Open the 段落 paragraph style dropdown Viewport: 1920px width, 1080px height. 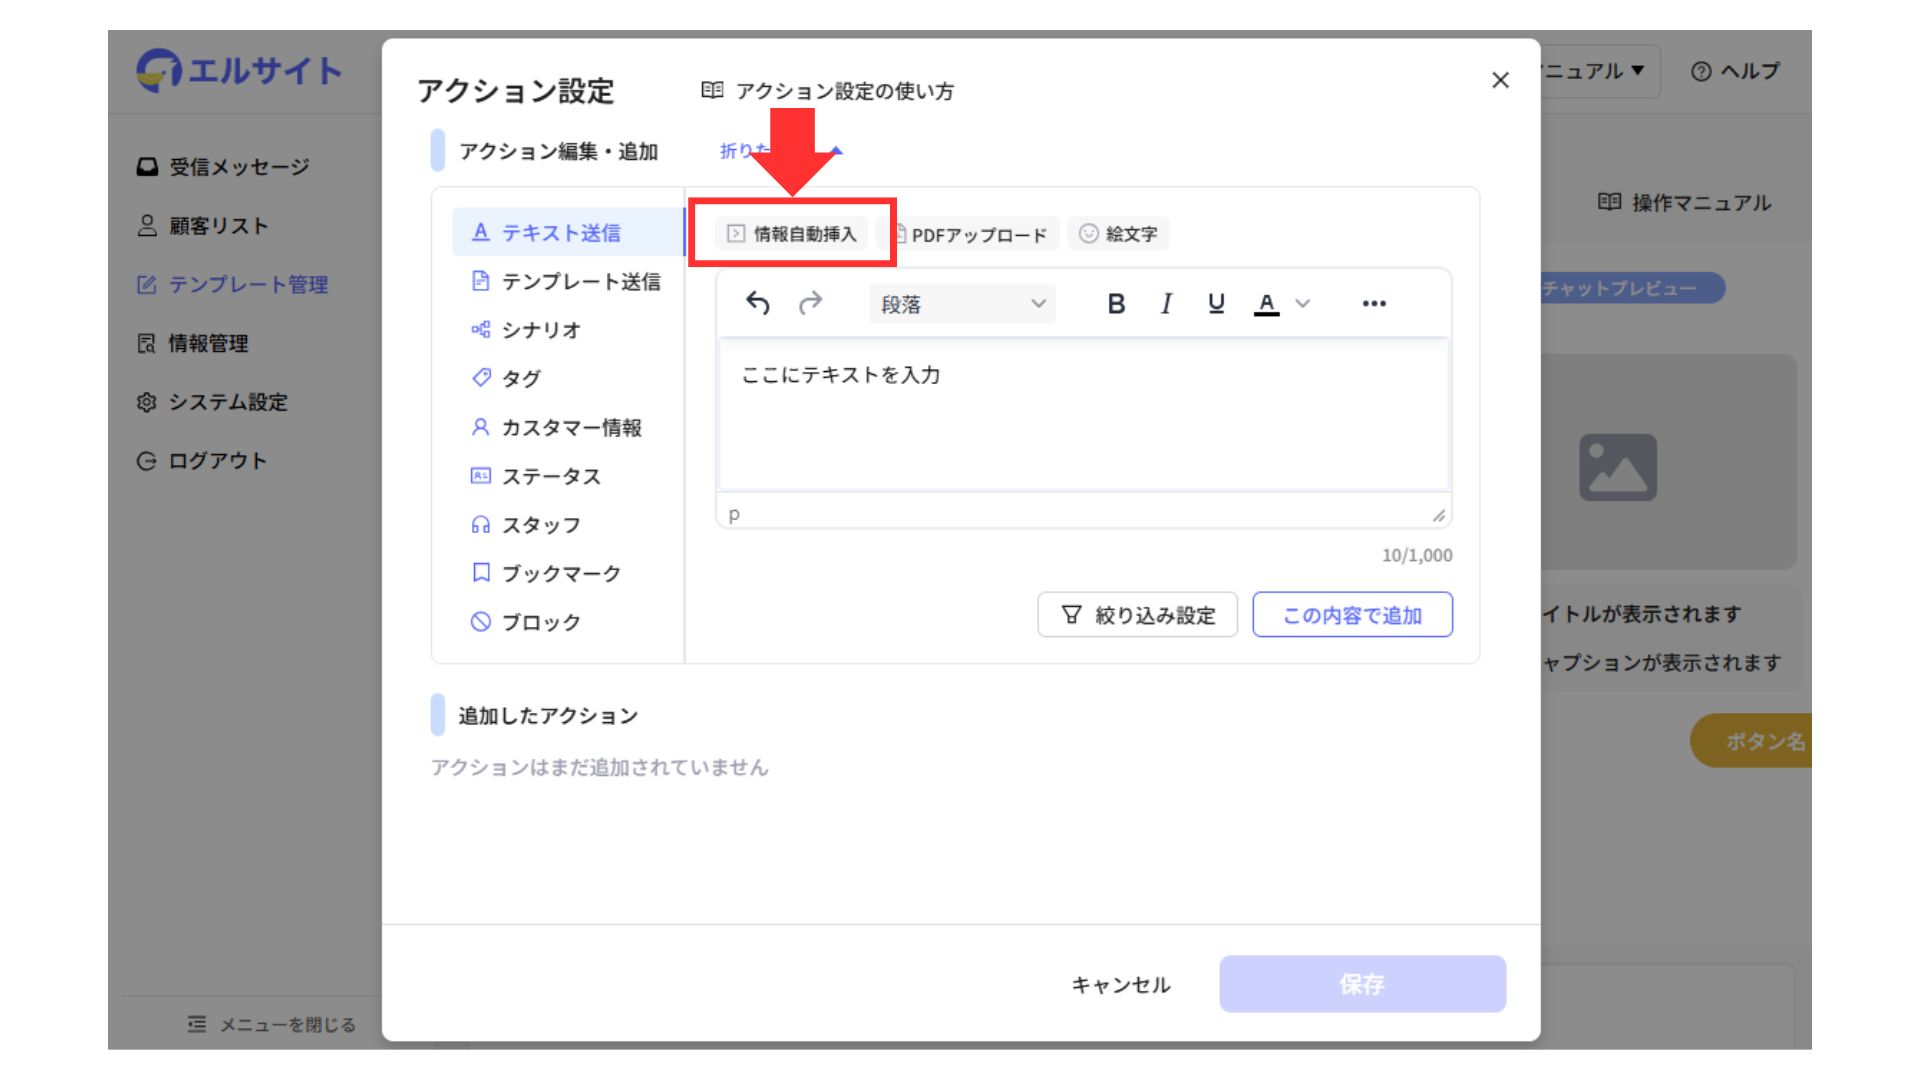coord(962,304)
